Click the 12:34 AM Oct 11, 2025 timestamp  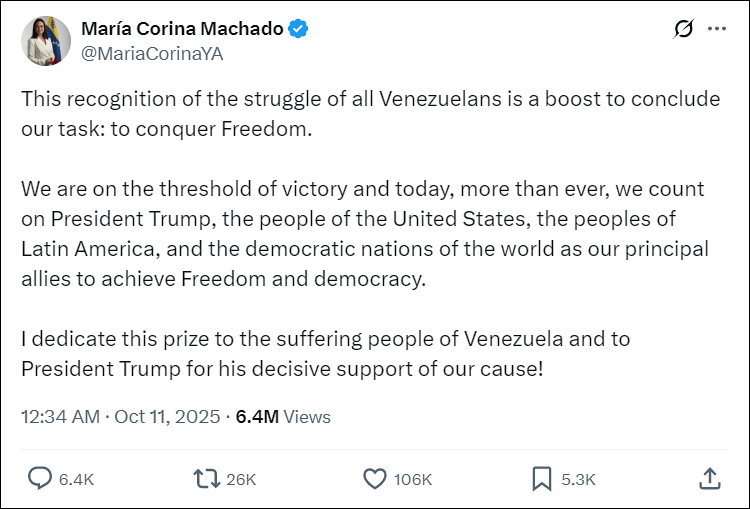[120, 416]
